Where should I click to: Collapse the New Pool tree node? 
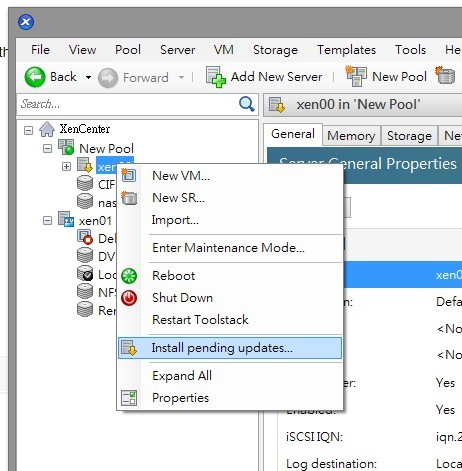point(48,148)
